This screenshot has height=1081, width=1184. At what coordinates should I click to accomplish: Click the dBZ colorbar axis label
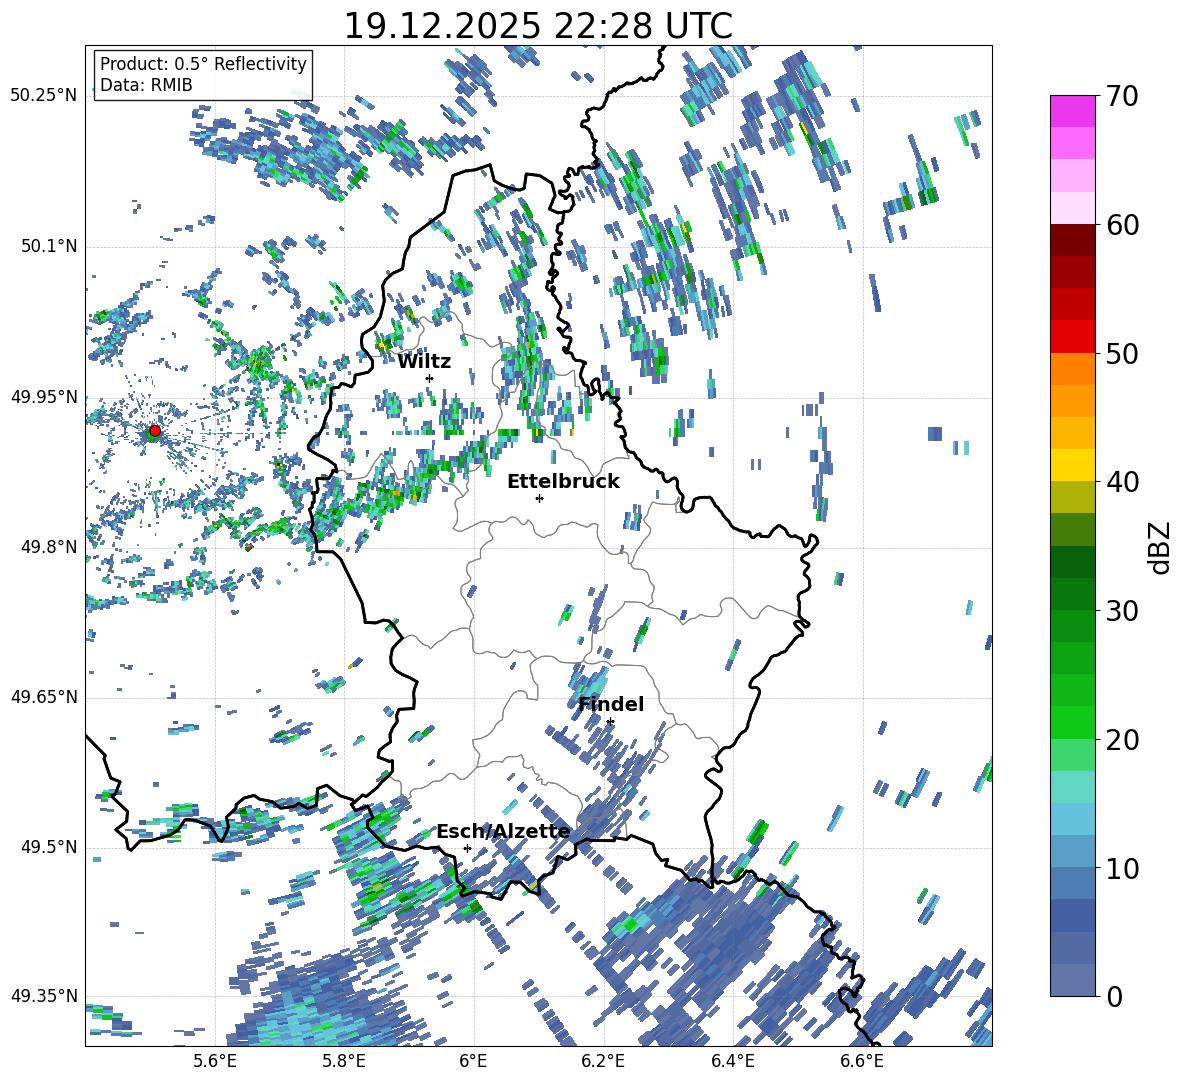1160,547
